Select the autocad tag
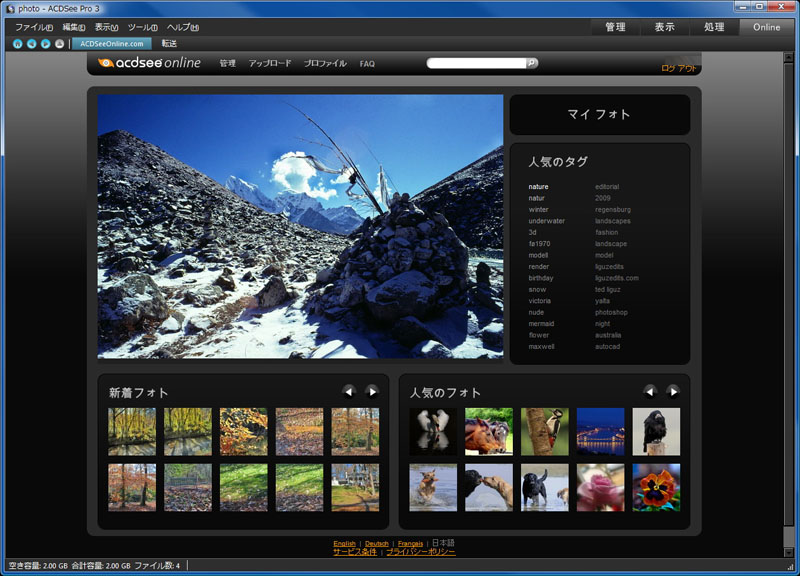 607,346
